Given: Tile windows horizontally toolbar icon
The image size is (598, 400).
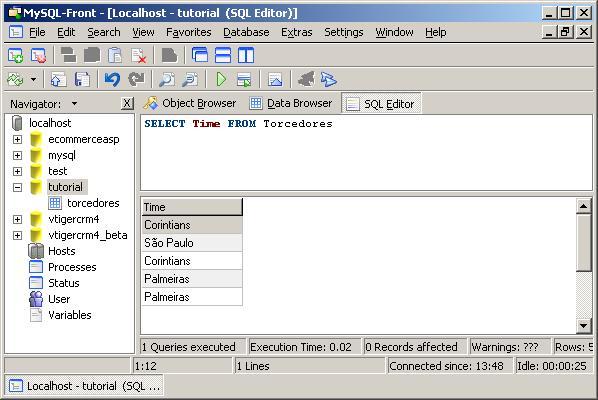Looking at the screenshot, I should coord(223,56).
